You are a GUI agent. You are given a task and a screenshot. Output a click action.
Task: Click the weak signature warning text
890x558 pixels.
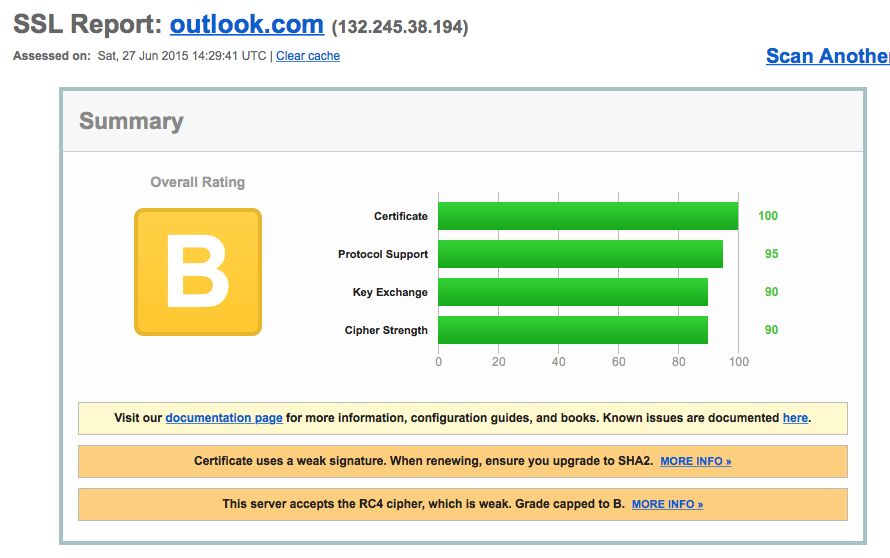(x=423, y=461)
